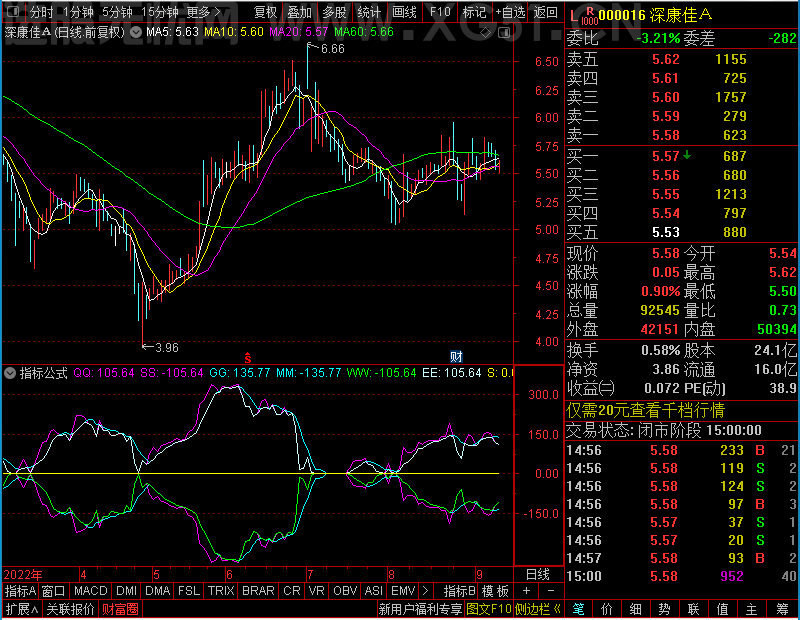Click the 日线 period label

537,575
